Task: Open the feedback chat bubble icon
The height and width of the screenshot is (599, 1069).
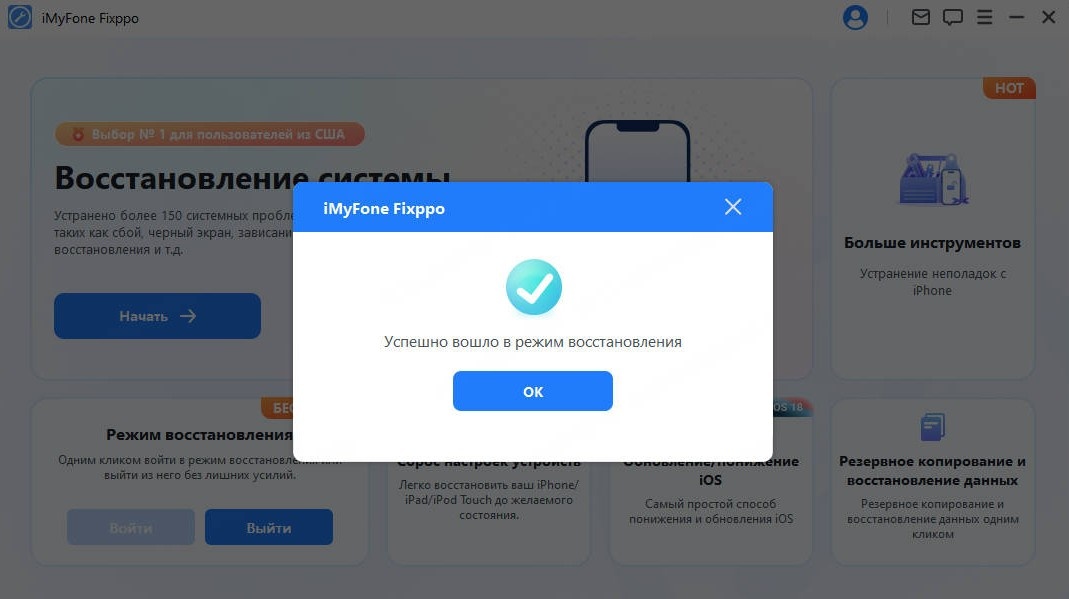Action: click(x=952, y=17)
